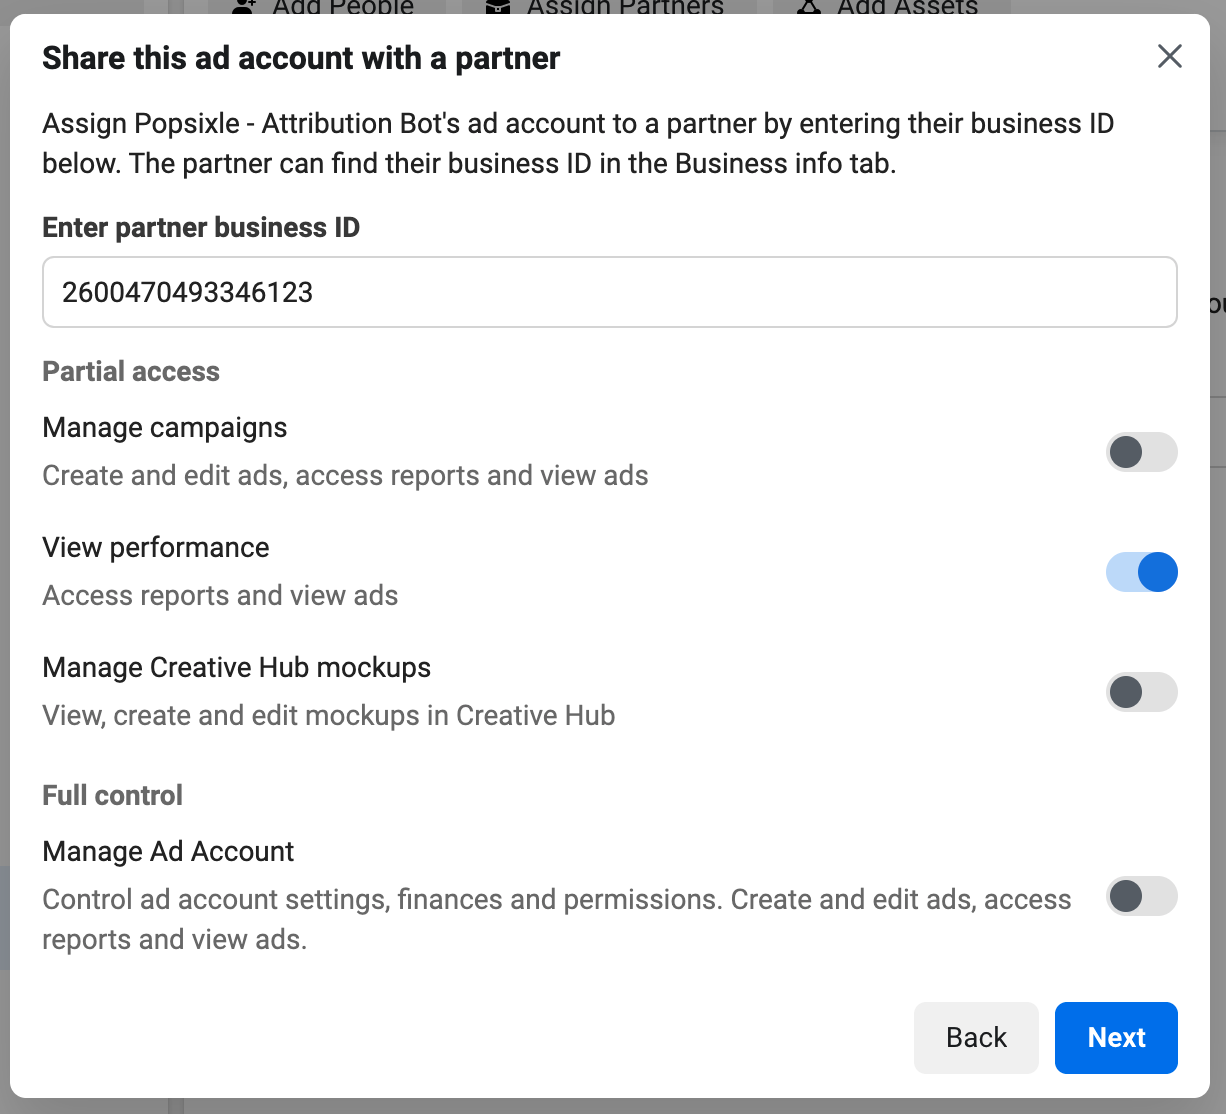The width and height of the screenshot is (1226, 1114).
Task: Click the Assign Partners briefcase icon
Action: 498,6
